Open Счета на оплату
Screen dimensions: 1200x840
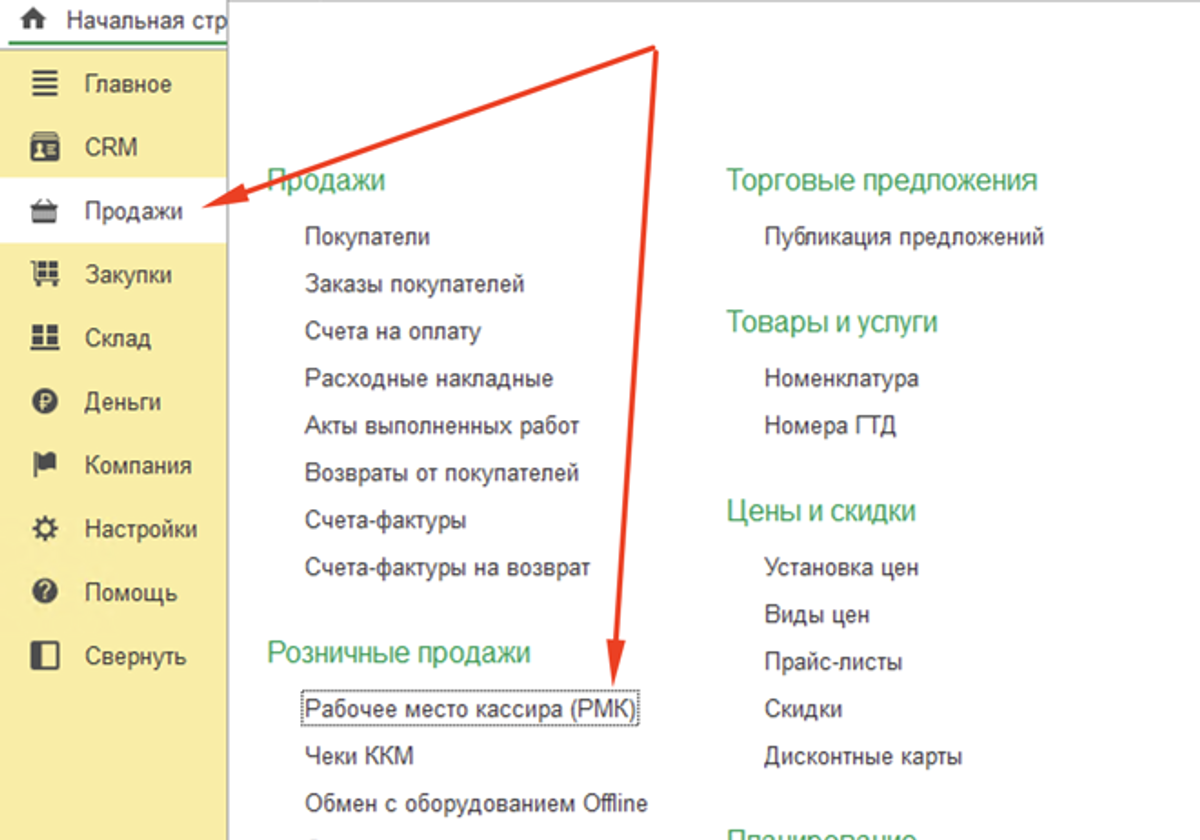tap(393, 331)
